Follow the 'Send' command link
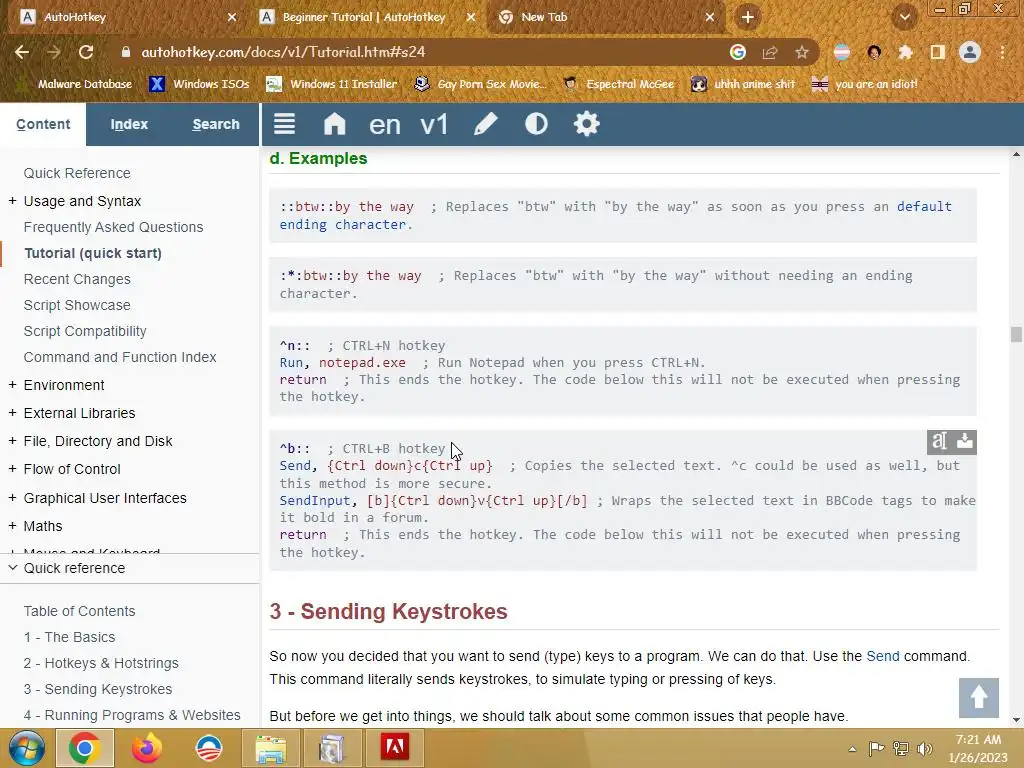This screenshot has width=1024, height=768. click(882, 656)
